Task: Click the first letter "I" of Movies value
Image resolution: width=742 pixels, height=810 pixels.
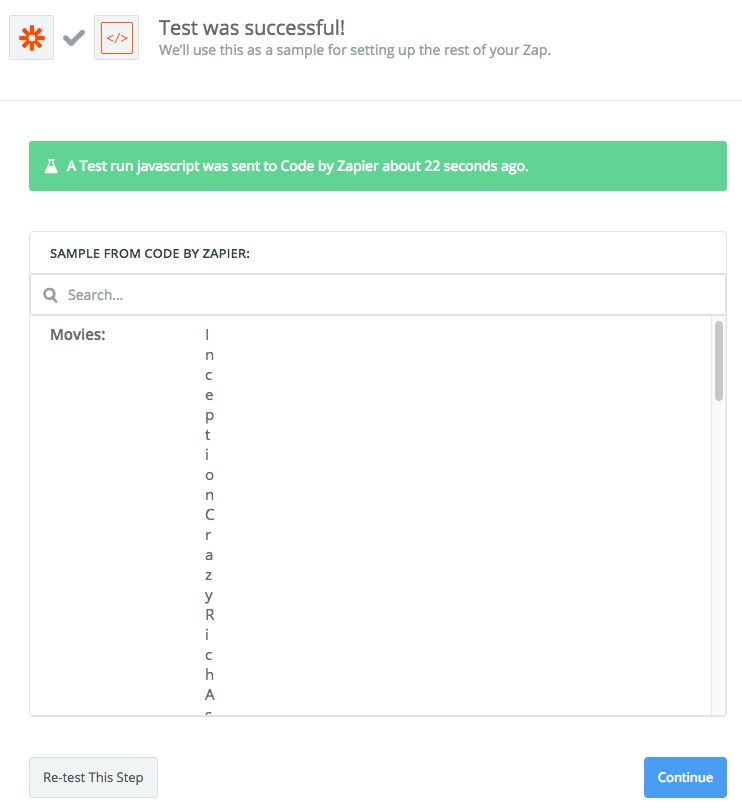Action: 208,335
